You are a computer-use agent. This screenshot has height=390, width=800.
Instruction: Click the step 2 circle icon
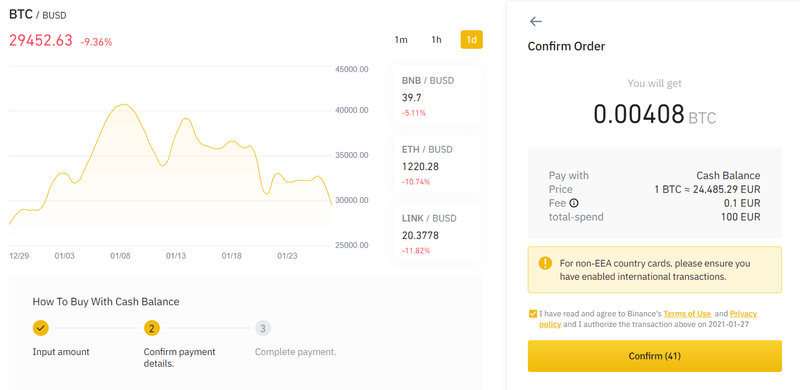pyautogui.click(x=152, y=328)
